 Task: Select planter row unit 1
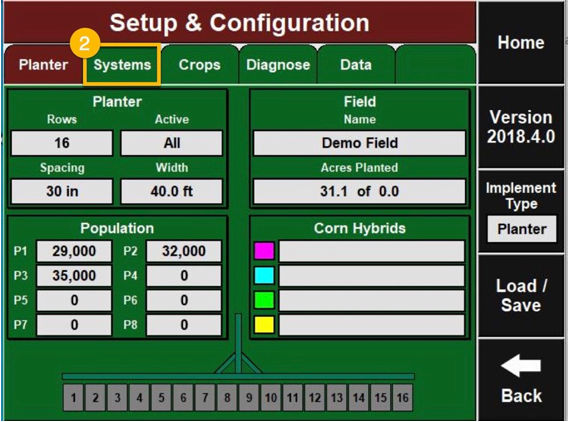pos(74,398)
